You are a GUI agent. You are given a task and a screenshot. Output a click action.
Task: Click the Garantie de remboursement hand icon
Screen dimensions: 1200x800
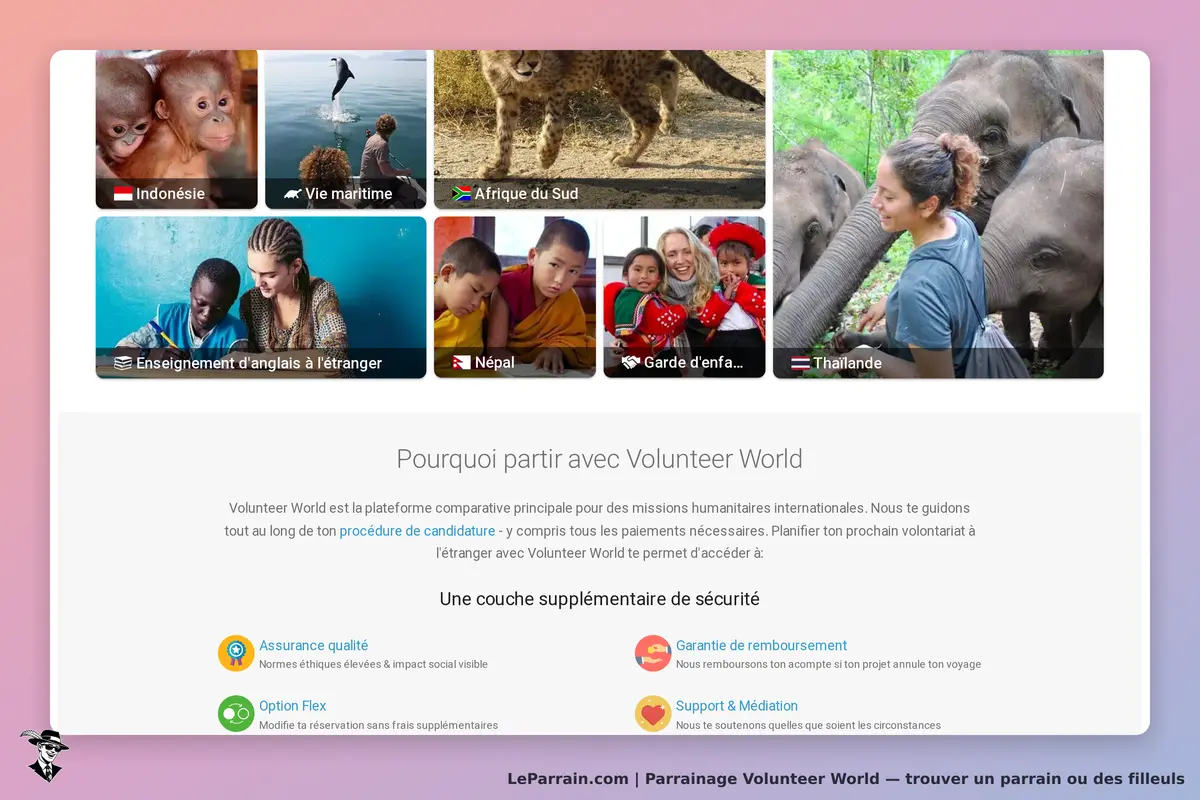click(x=653, y=653)
